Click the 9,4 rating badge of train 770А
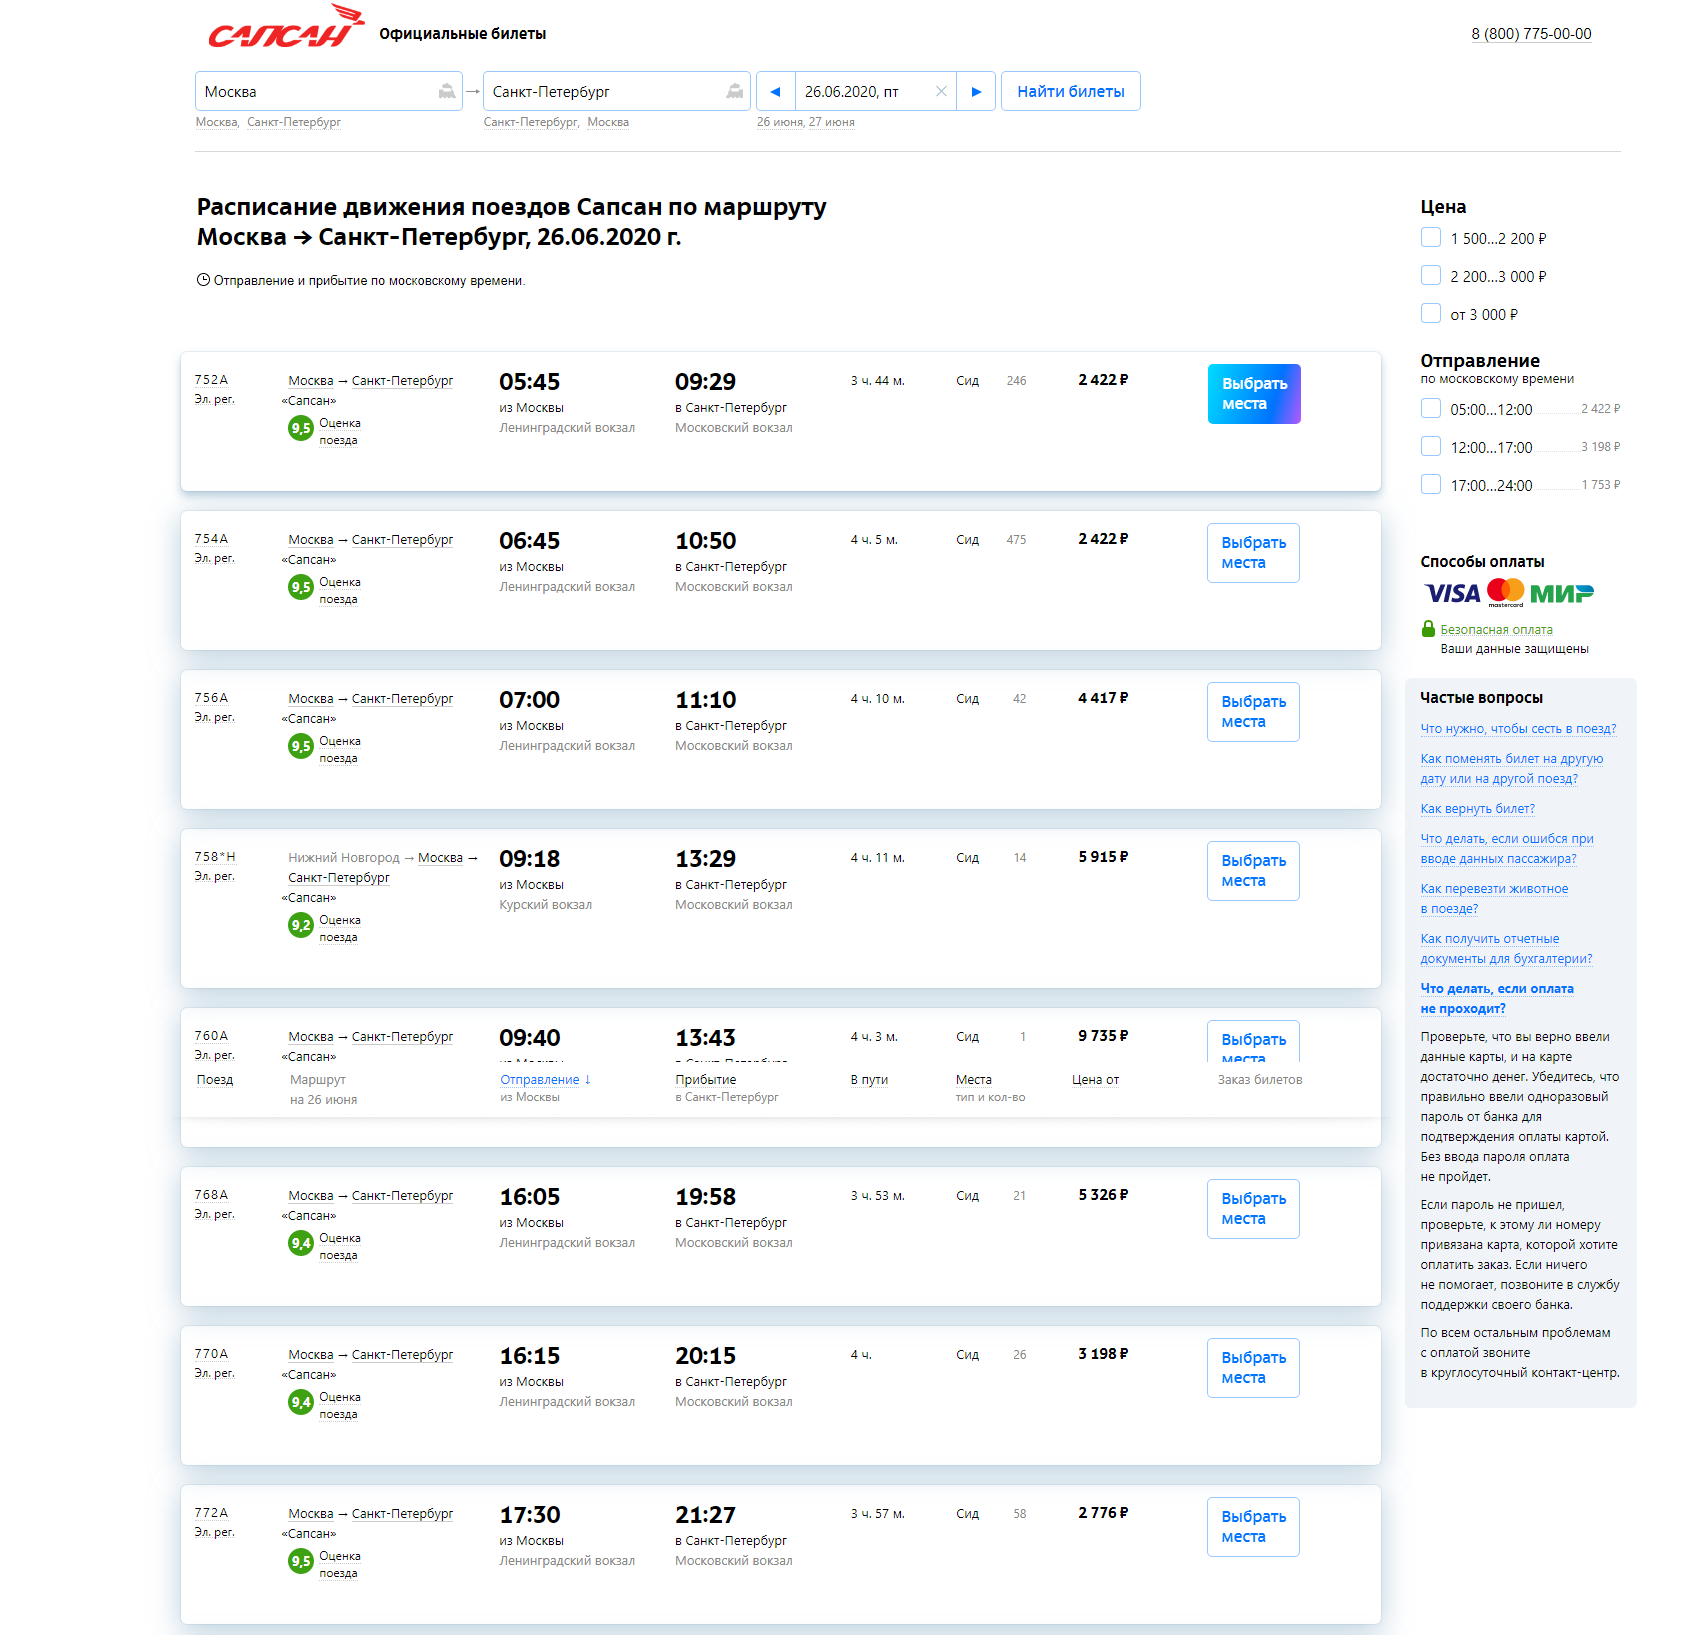 [x=301, y=1402]
